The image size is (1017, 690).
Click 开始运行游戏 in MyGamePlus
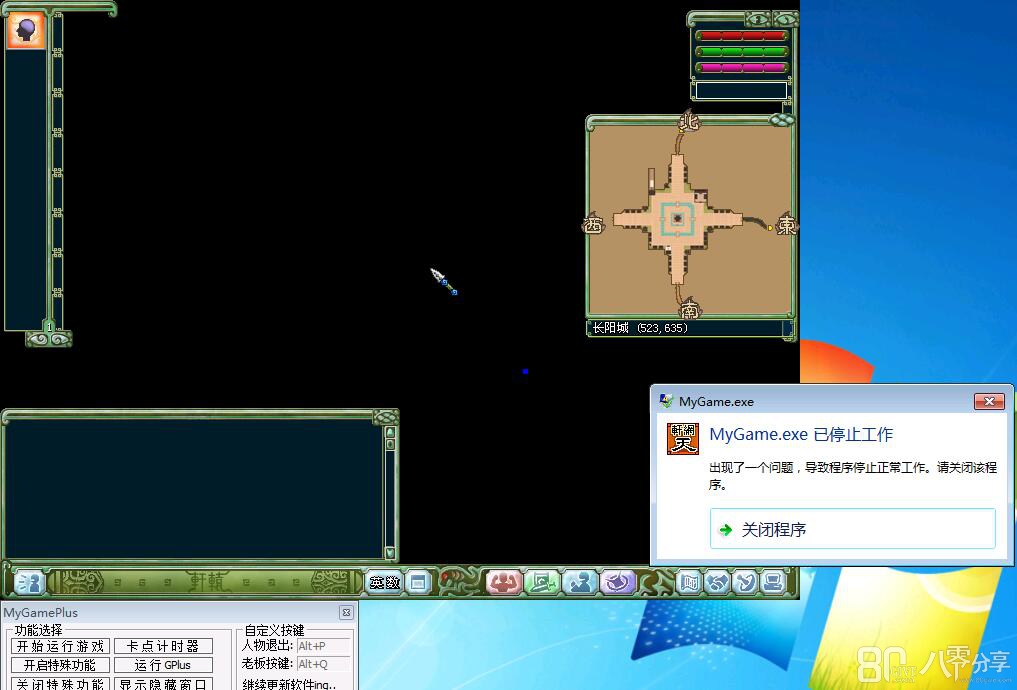(60, 647)
